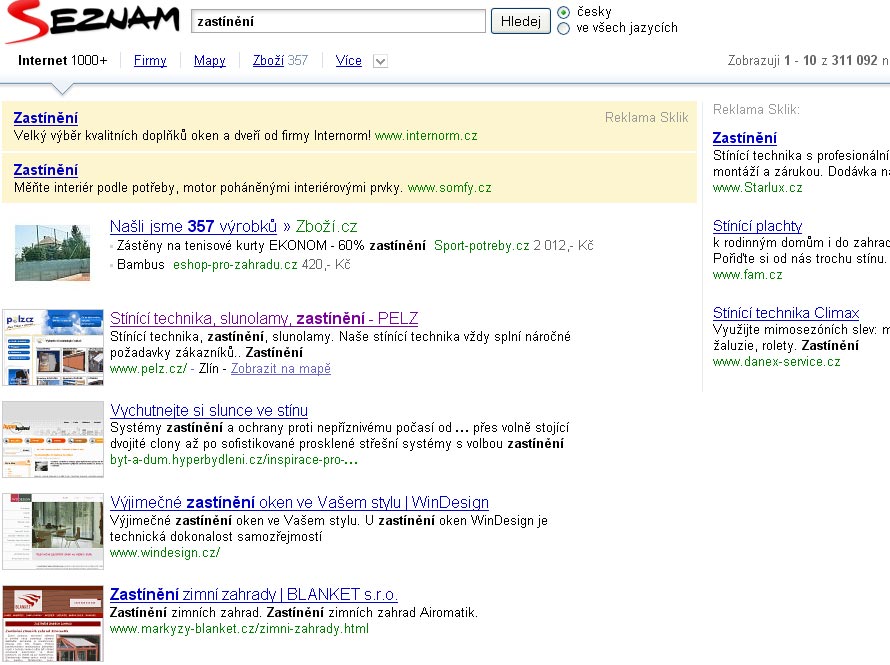Visit the www.internorm.cz address
Screen dimensions: 890x665
(426, 136)
